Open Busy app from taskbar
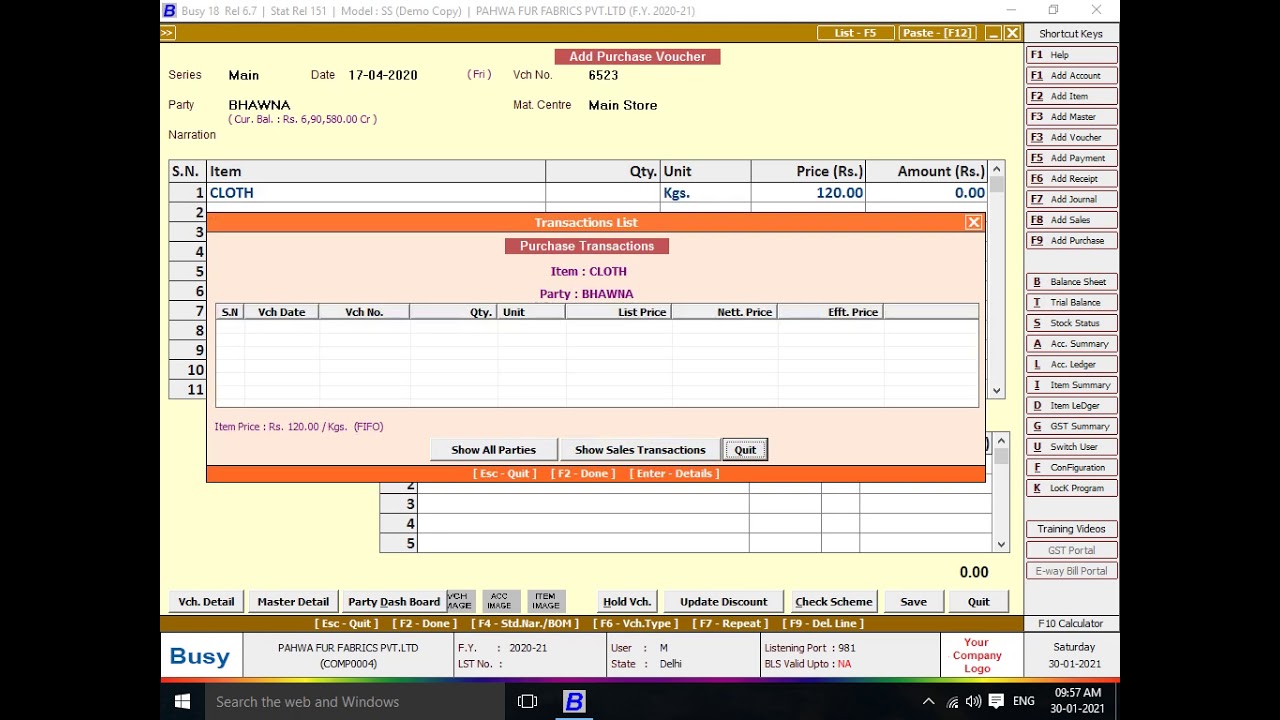The height and width of the screenshot is (720, 1280). [574, 702]
